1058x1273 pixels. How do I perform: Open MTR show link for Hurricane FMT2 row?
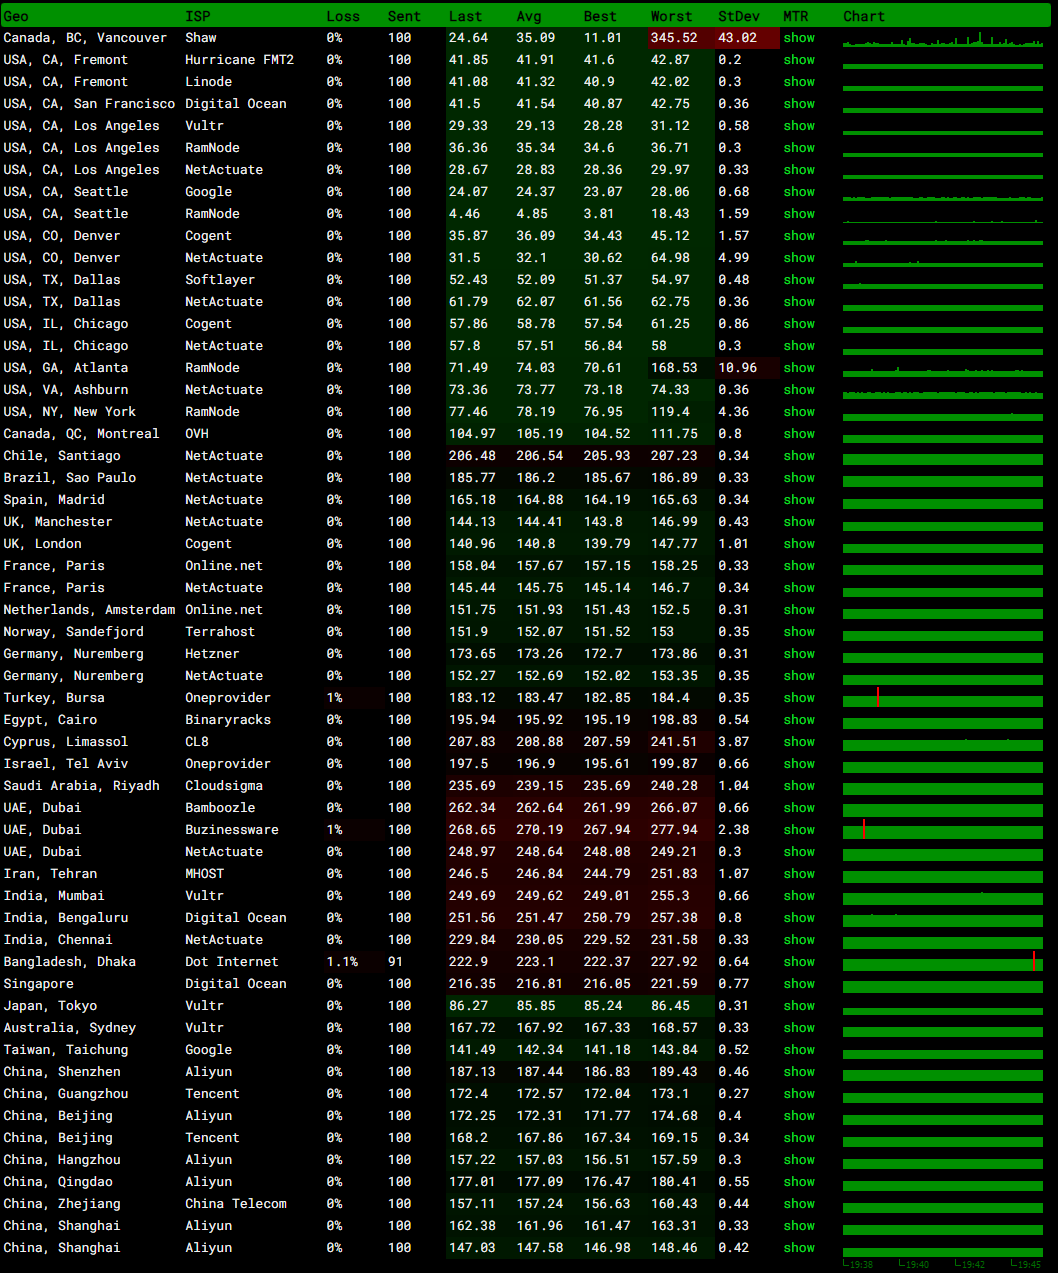click(798, 60)
